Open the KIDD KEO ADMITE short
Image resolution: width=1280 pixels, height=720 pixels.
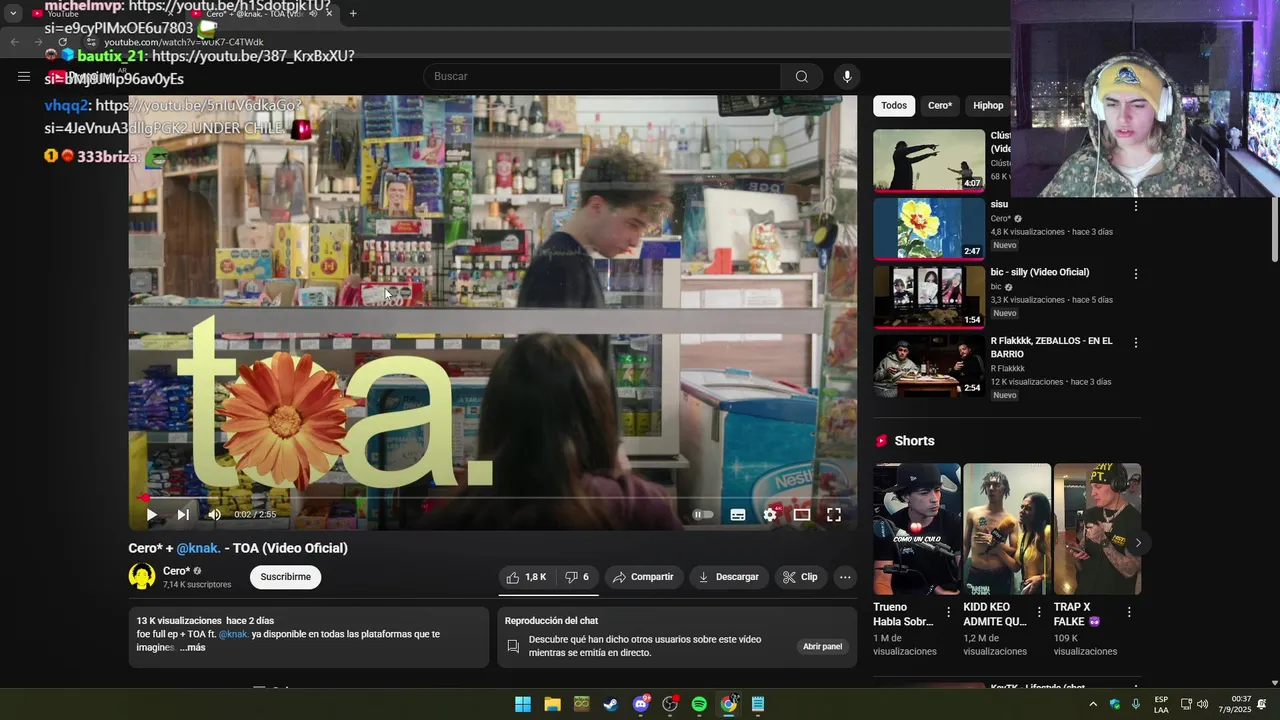pyautogui.click(x=1007, y=529)
